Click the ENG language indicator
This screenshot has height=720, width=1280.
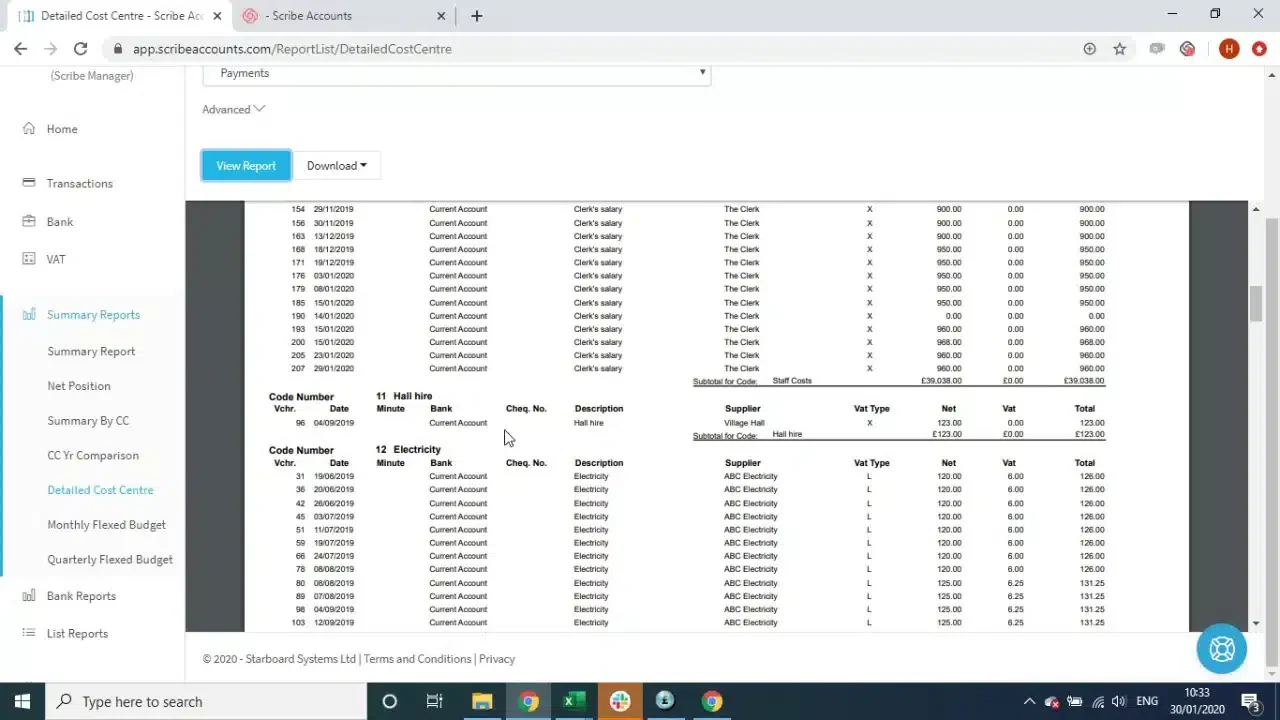[x=1147, y=701]
